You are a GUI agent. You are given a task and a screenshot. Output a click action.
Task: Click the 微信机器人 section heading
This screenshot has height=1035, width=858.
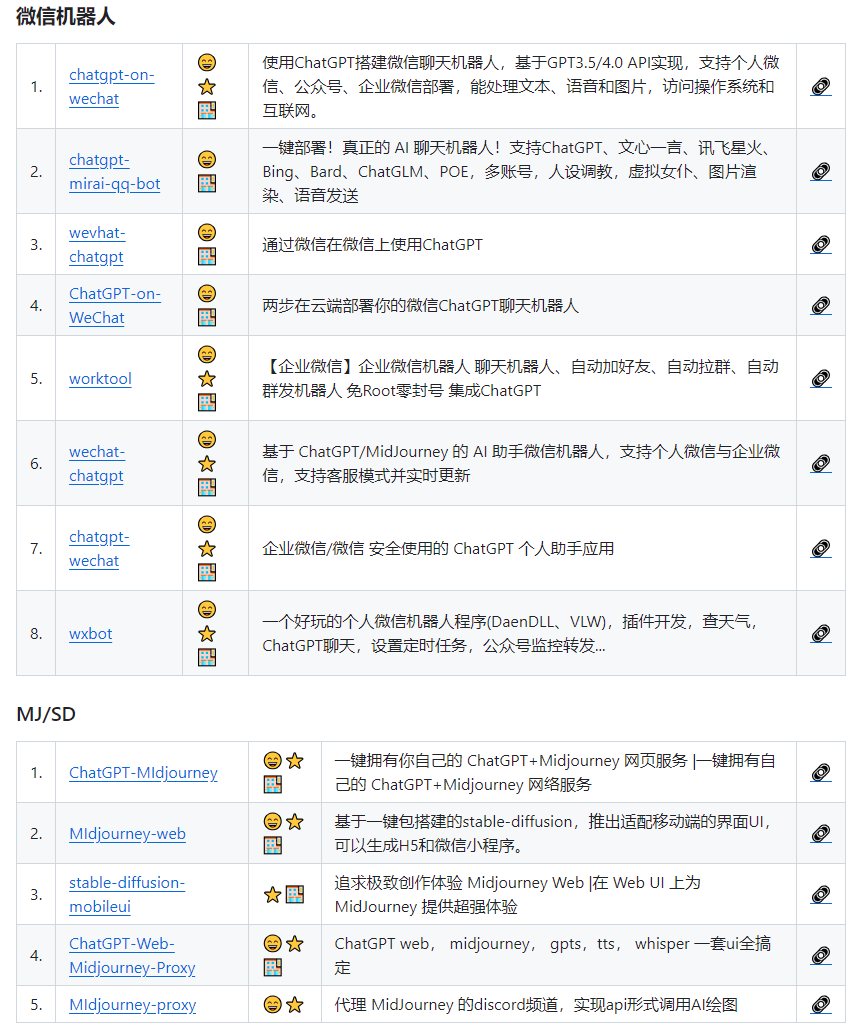point(65,16)
